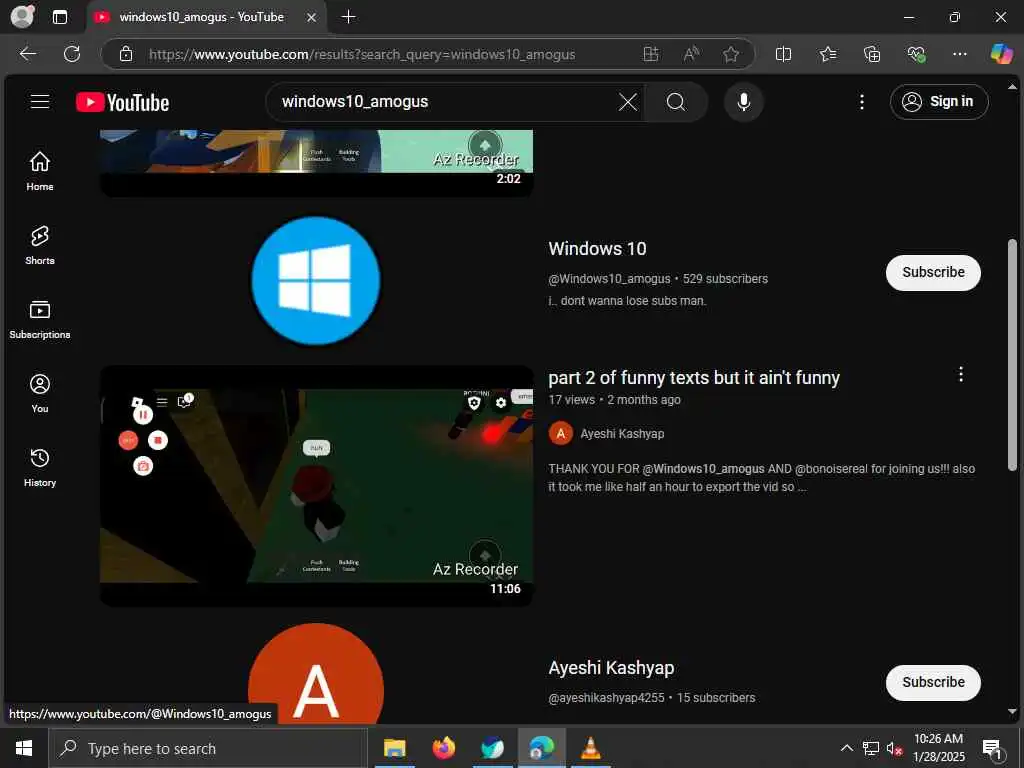1024x768 pixels.
Task: View site information lock icon
Action: (126, 54)
